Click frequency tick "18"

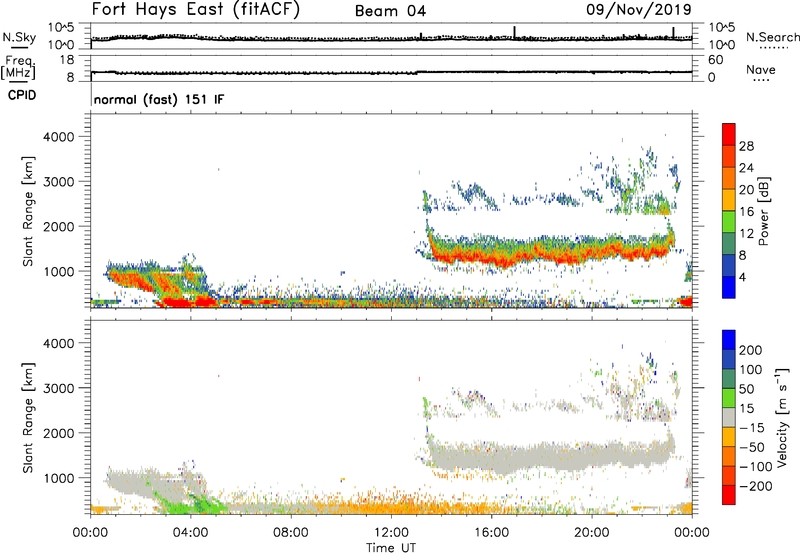(67, 60)
